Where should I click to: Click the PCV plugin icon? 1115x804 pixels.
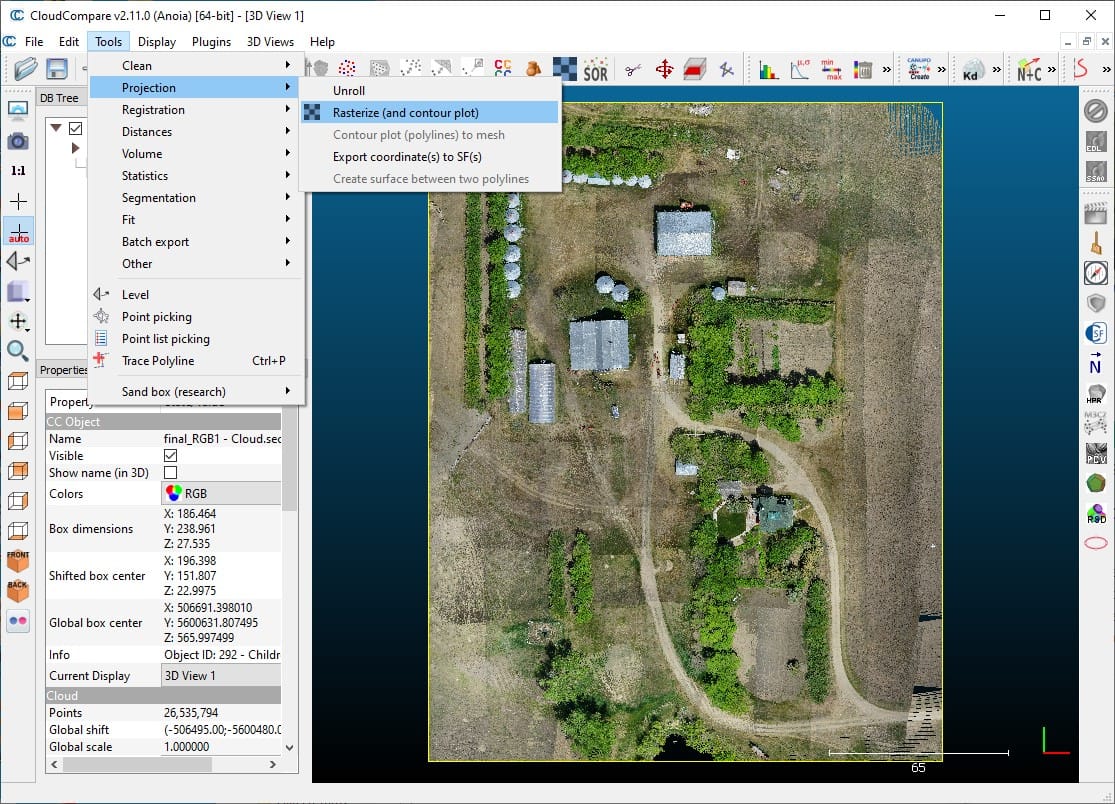[x=1096, y=454]
